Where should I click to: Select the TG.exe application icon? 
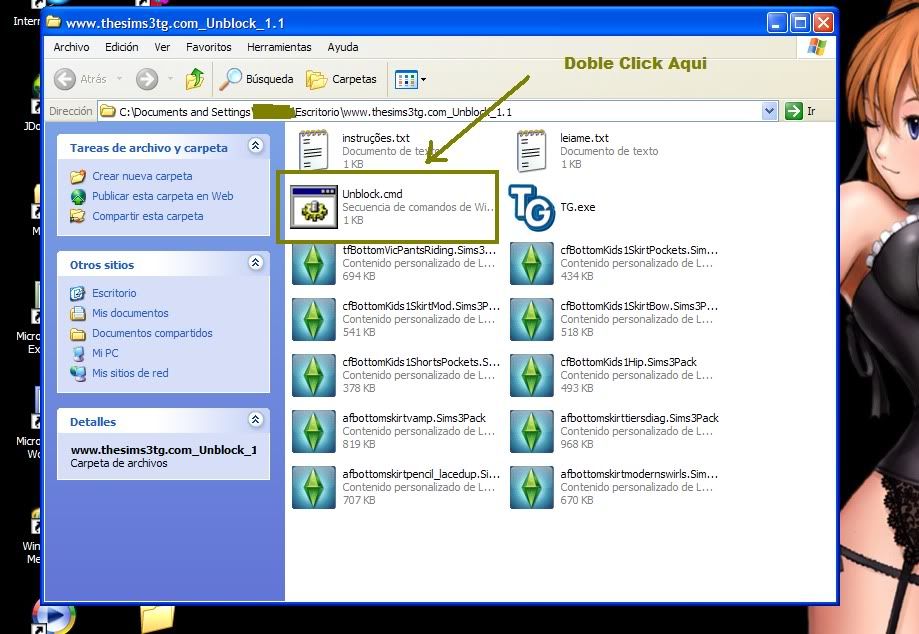click(x=532, y=207)
